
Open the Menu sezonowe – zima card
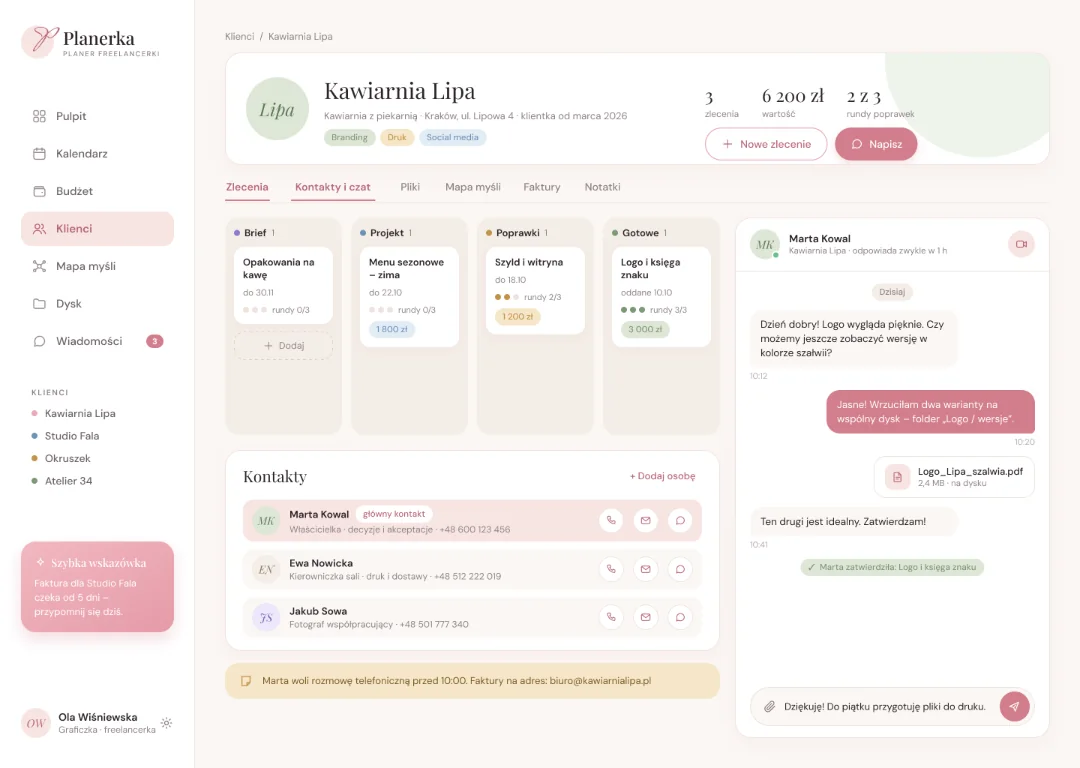click(x=409, y=296)
